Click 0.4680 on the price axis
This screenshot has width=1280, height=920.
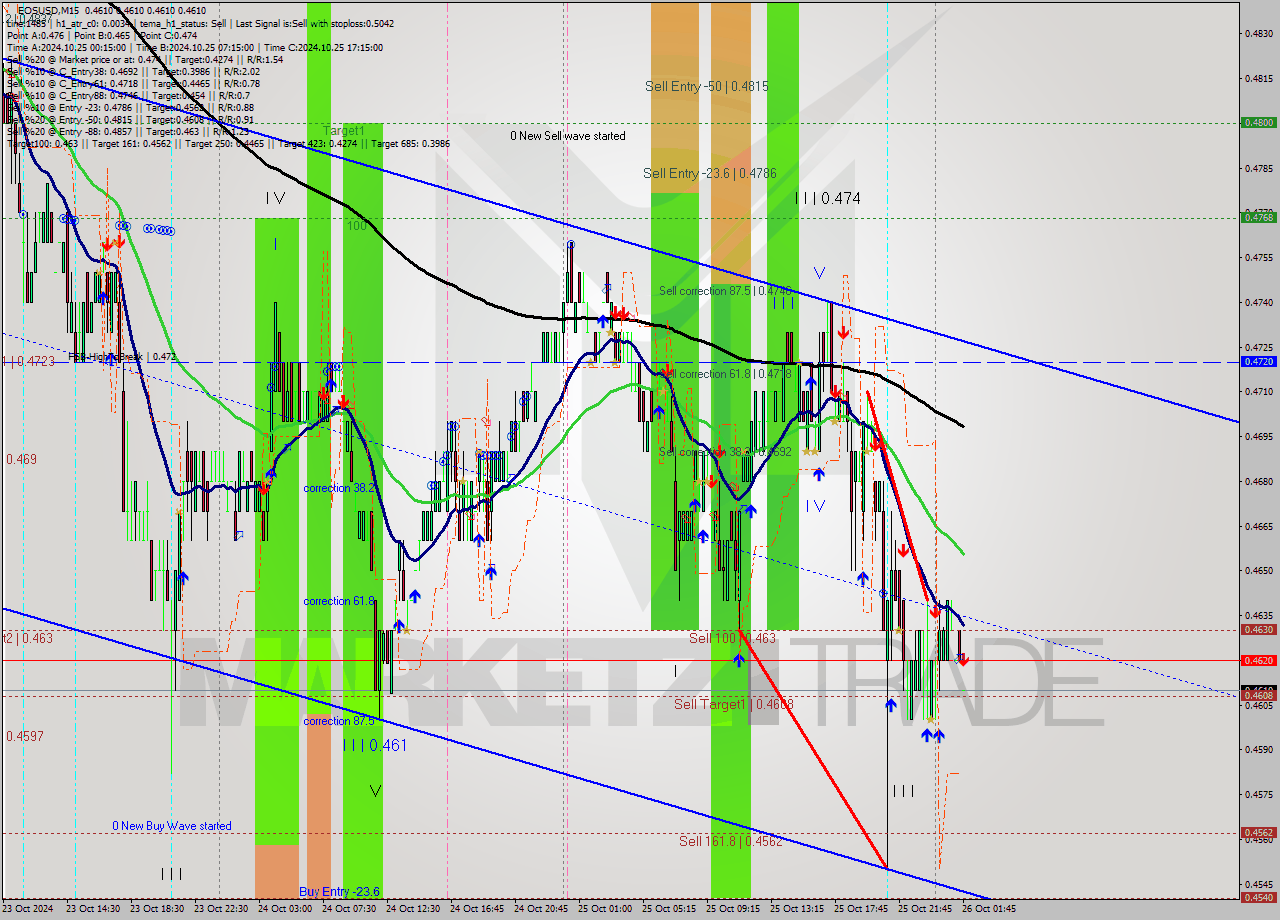1258,481
